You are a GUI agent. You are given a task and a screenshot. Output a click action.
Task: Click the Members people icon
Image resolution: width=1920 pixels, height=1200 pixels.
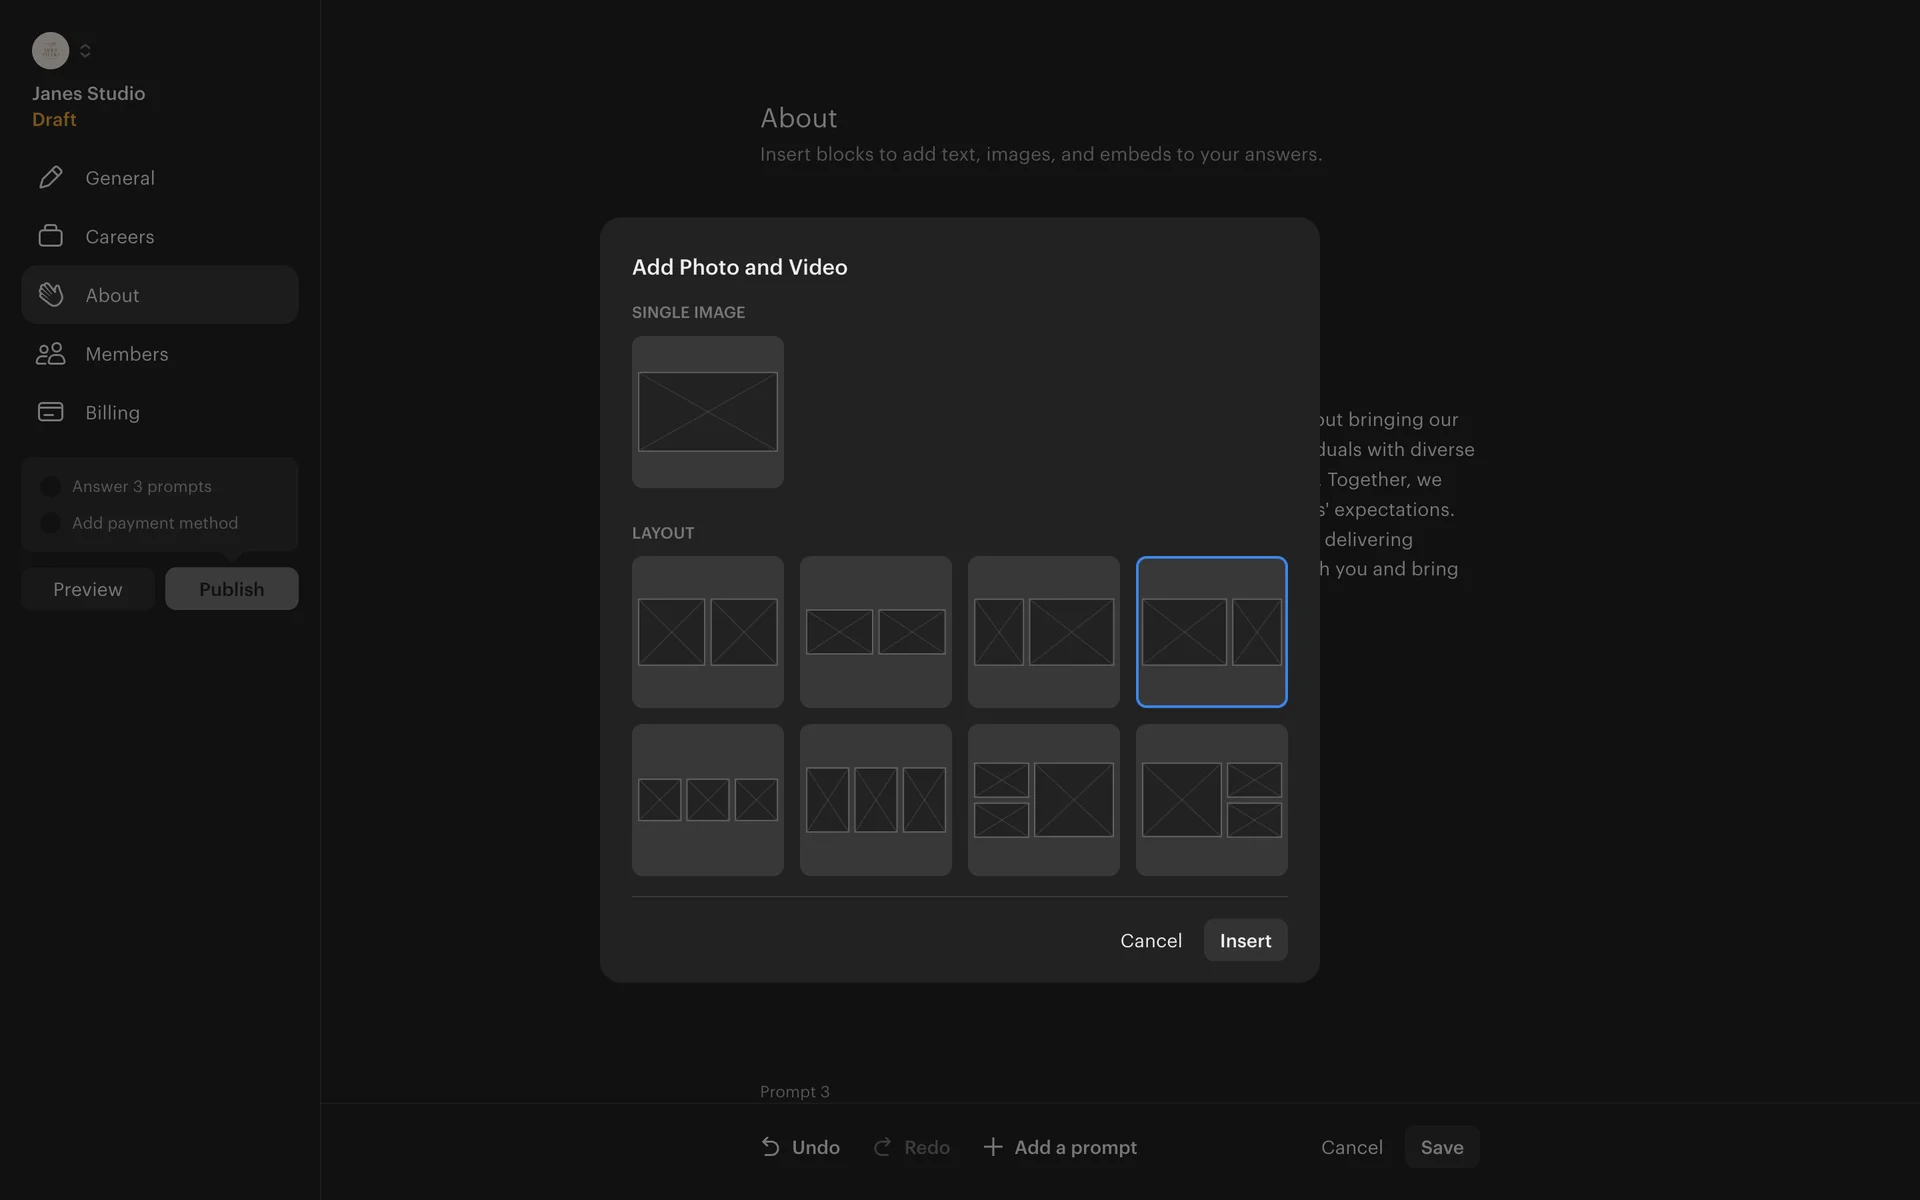coord(51,354)
